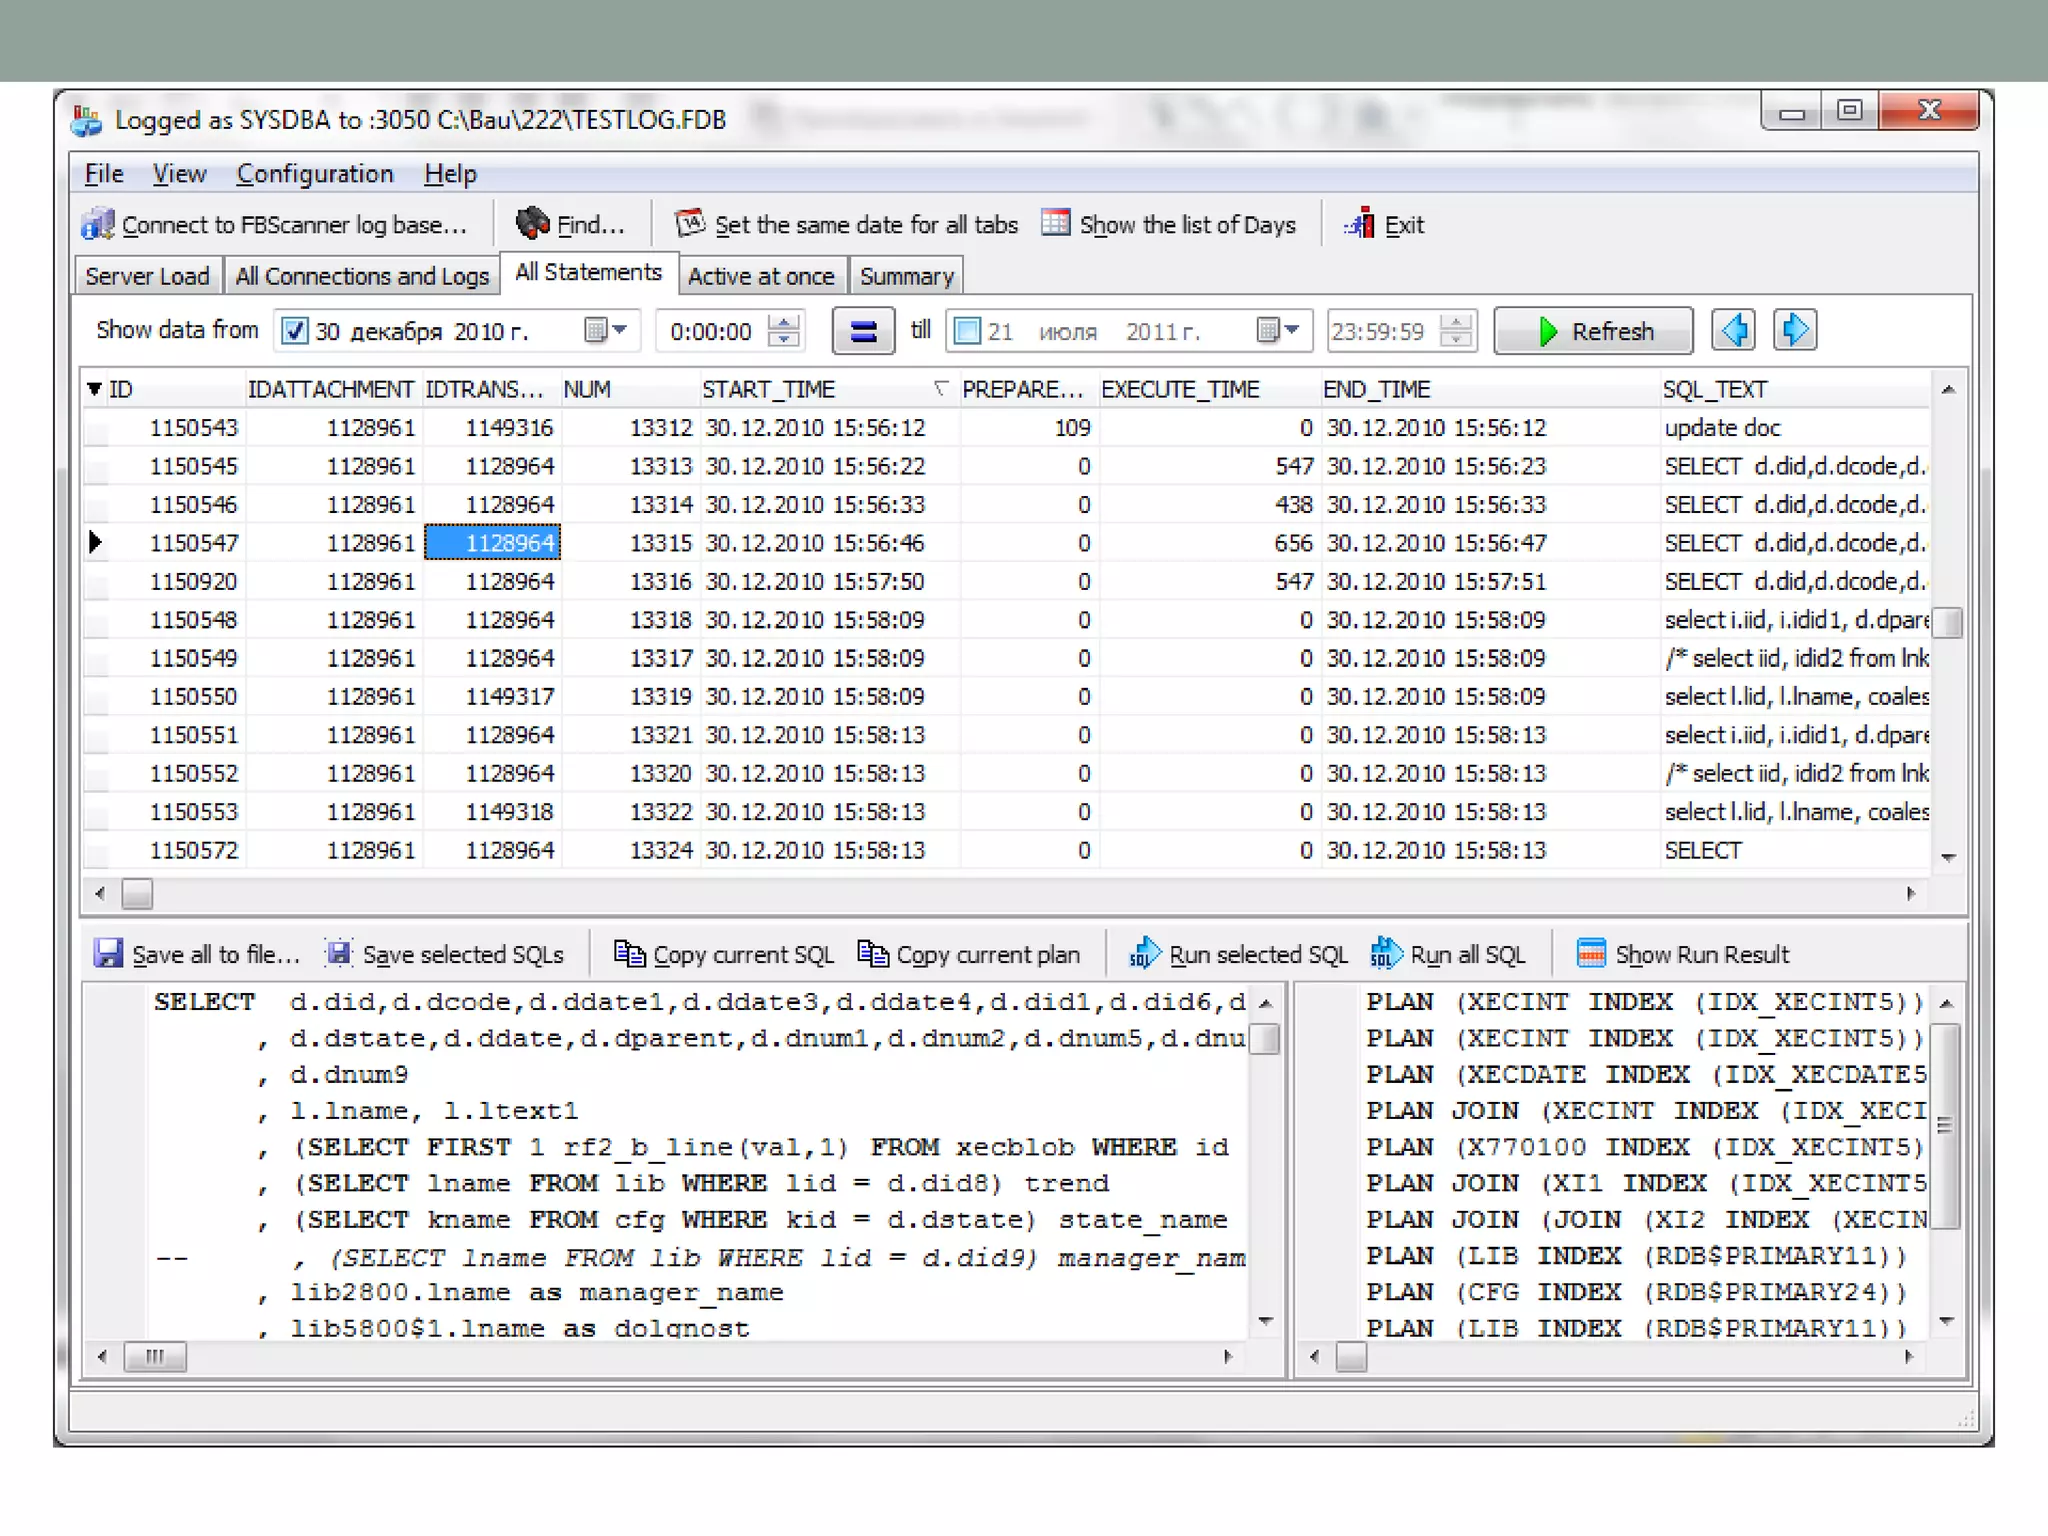Screen dimensions: 2048x1536
Task: Click the application icon in title bar
Action: tap(88, 120)
